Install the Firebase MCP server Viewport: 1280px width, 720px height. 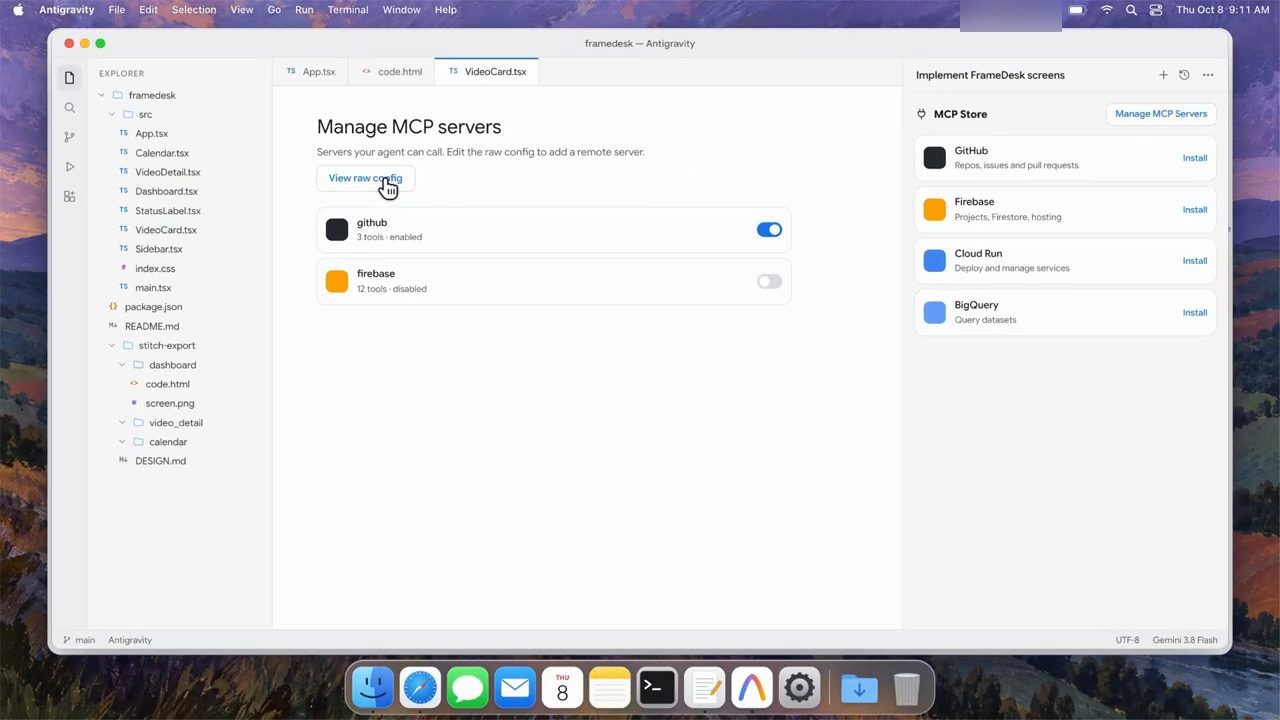click(x=1195, y=210)
